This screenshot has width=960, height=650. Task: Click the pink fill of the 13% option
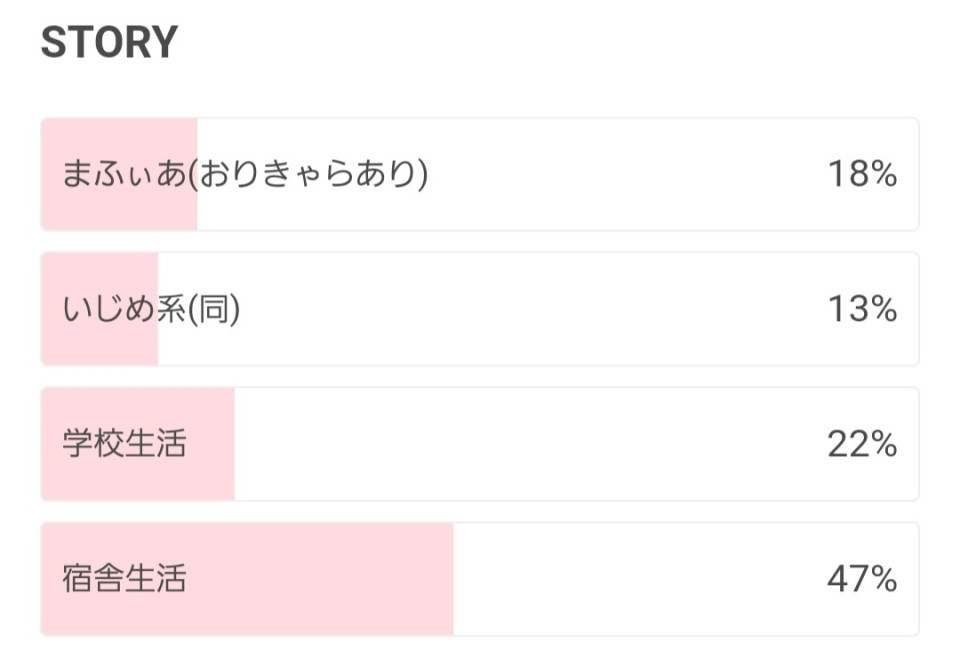(x=100, y=309)
